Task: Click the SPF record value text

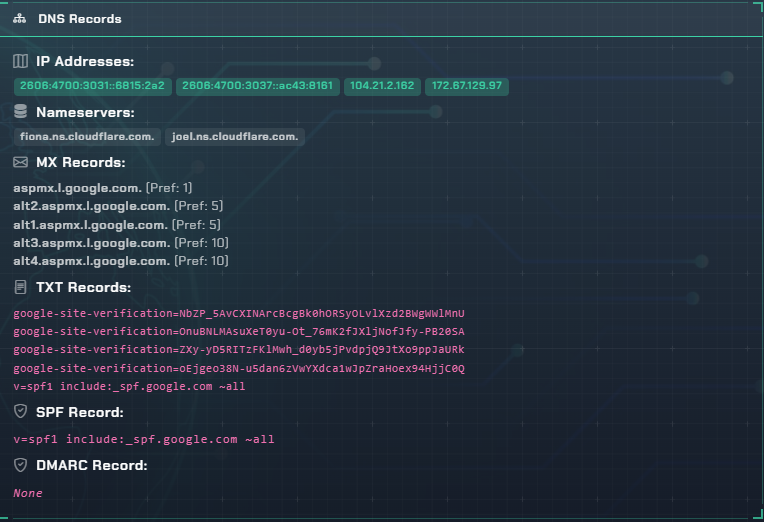Action: tap(143, 439)
